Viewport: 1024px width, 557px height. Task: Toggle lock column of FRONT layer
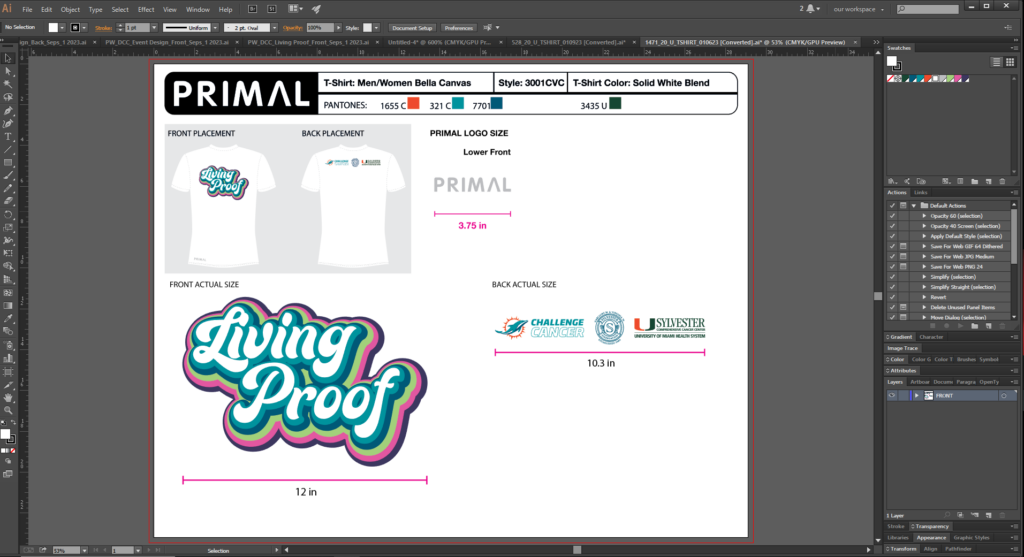click(x=903, y=396)
